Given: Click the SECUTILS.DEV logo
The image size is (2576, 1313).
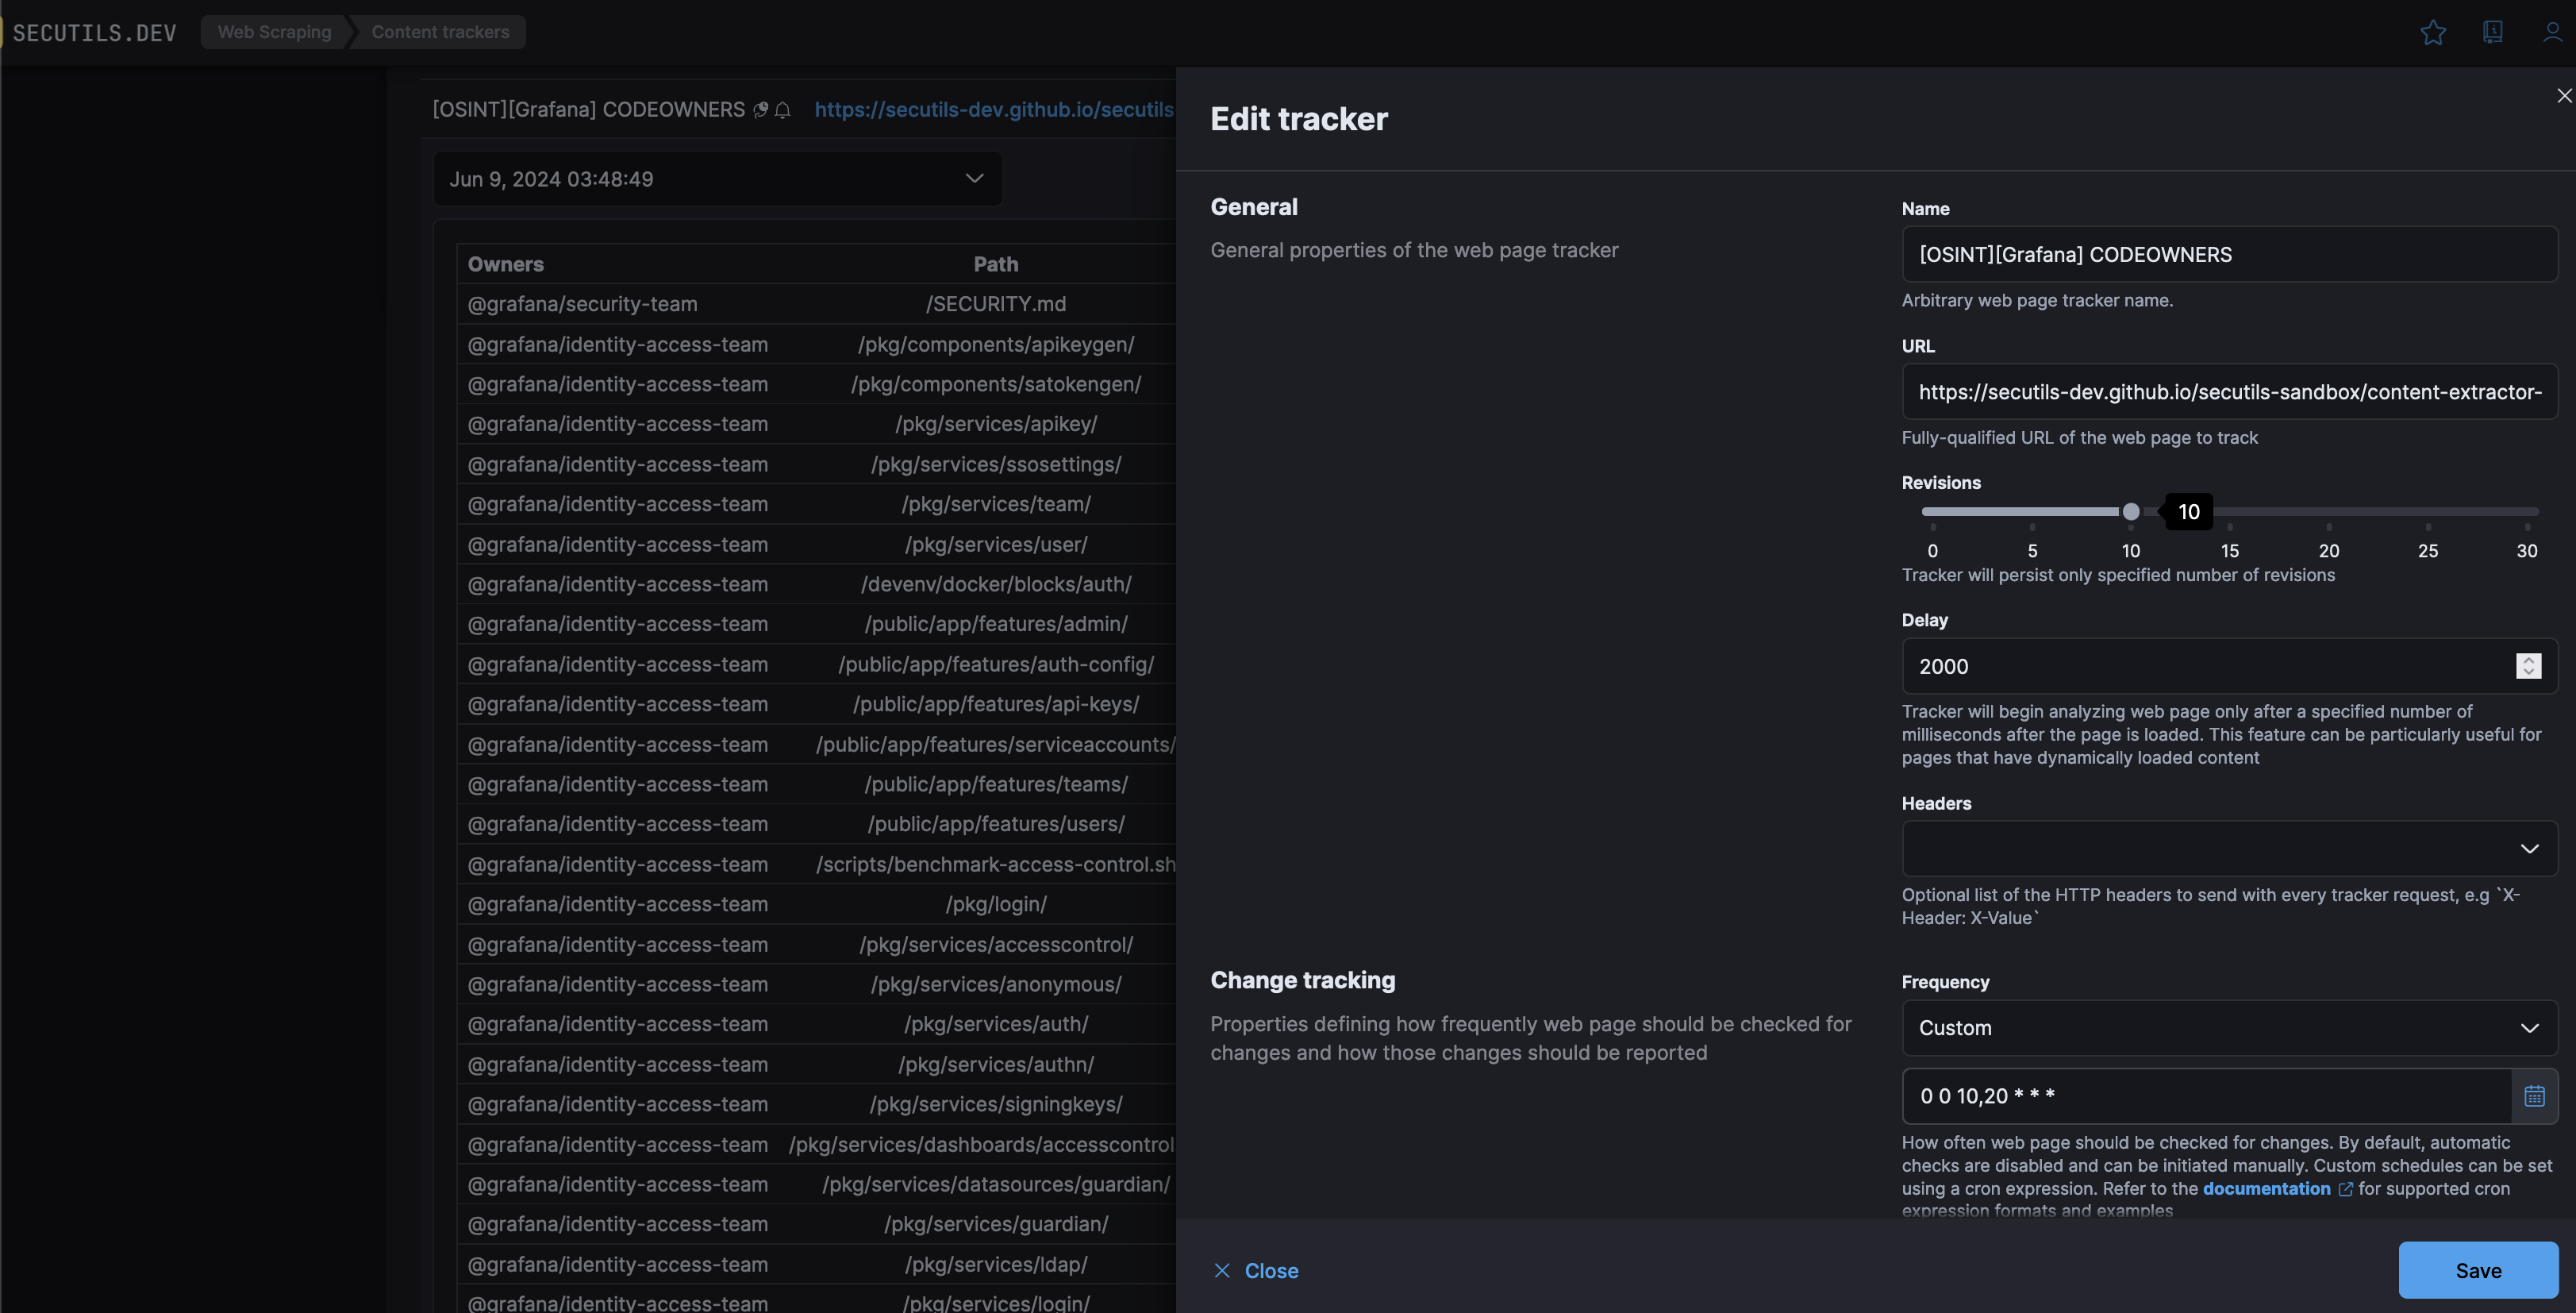Looking at the screenshot, I should coord(93,32).
